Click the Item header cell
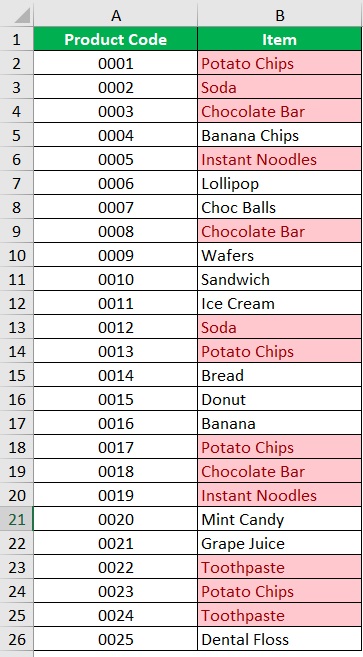Screen dimensions: 363x657 (279, 39)
